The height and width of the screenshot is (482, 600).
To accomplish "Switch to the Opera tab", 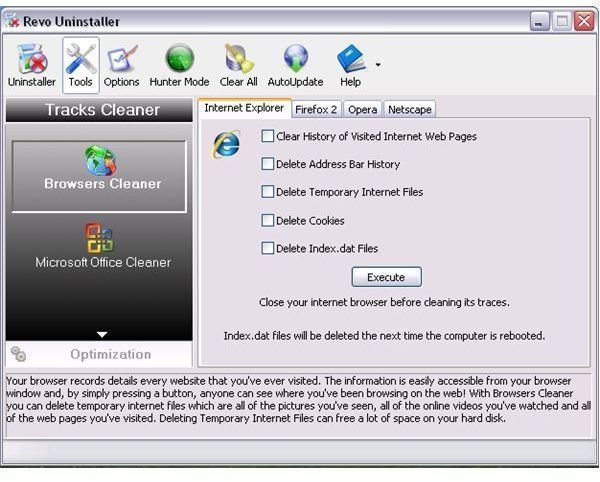I will click(362, 110).
